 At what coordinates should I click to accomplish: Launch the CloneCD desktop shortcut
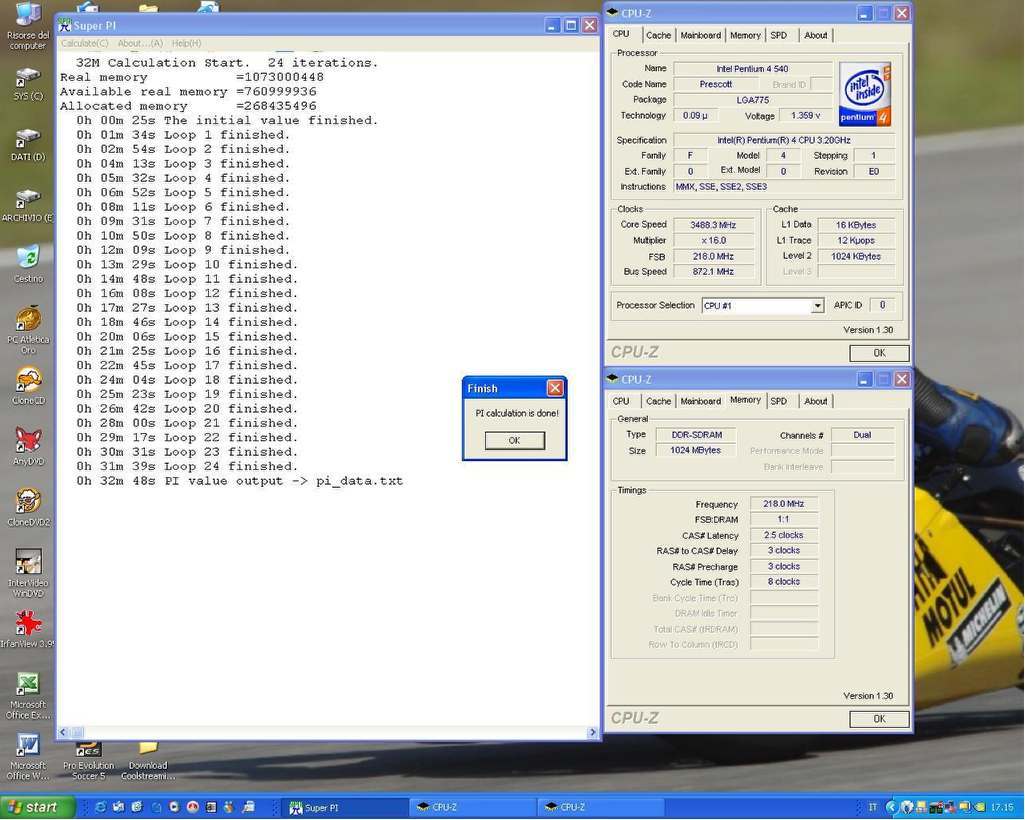pos(27,381)
